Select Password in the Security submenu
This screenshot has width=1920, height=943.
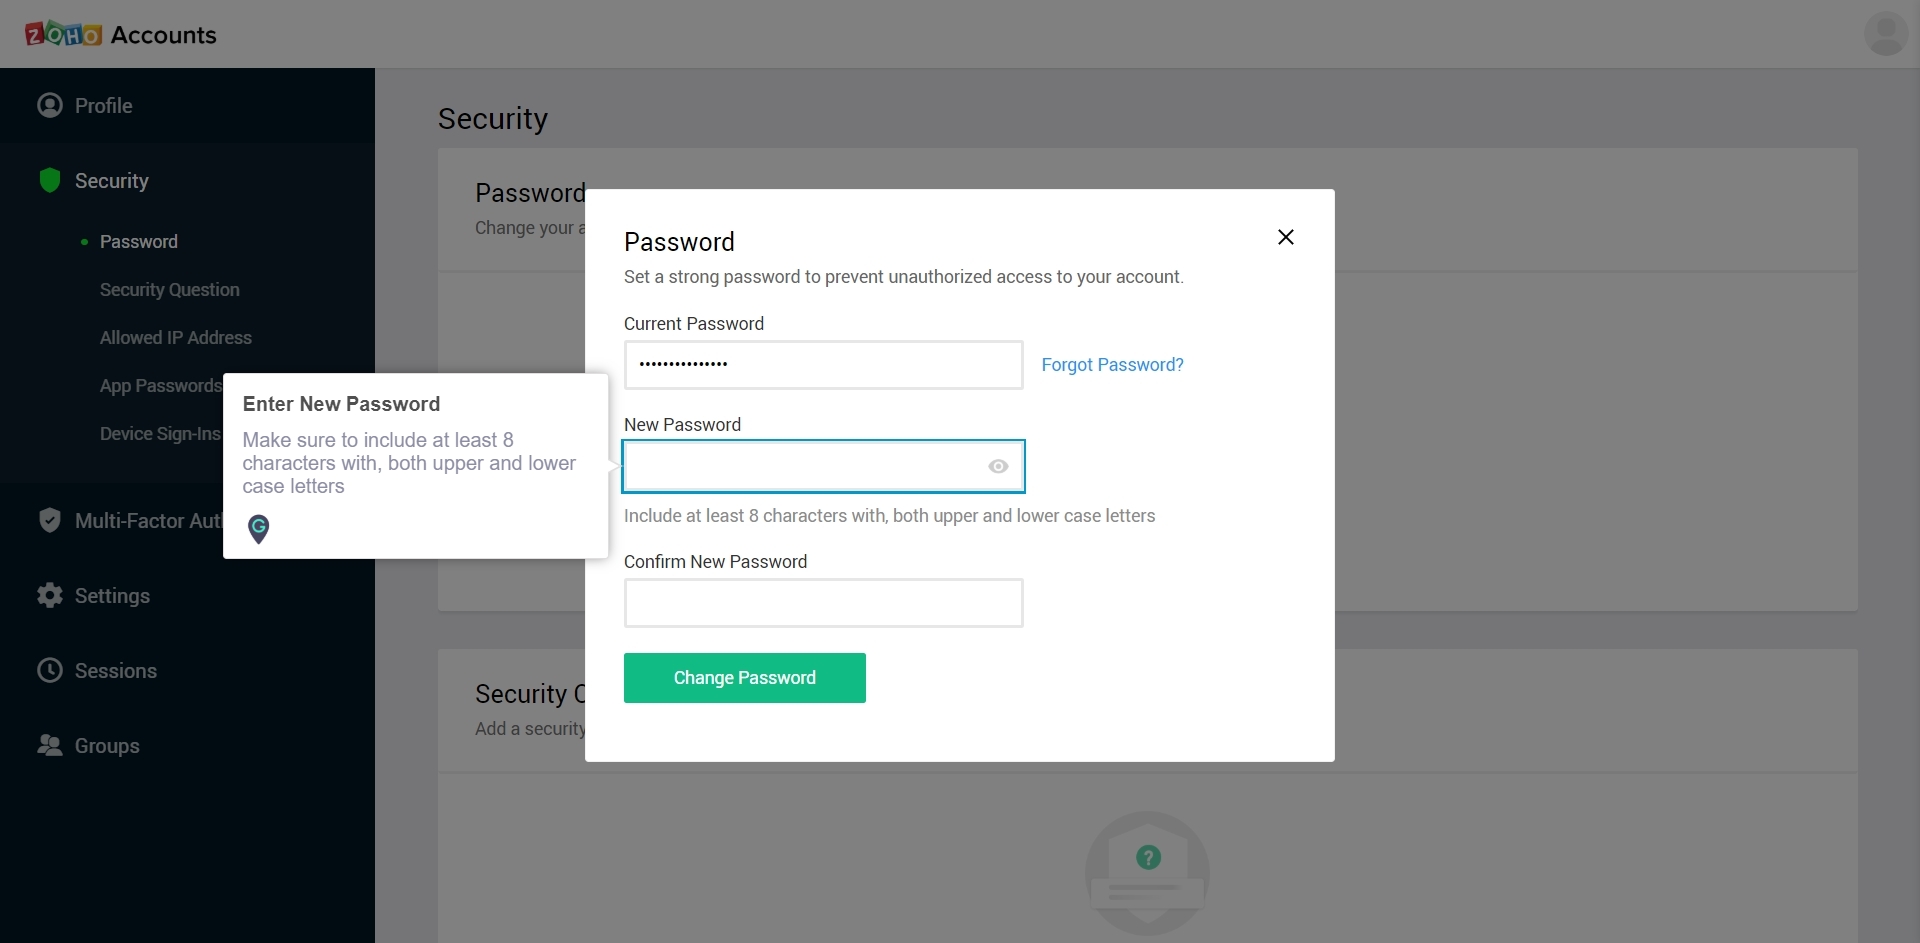(139, 242)
